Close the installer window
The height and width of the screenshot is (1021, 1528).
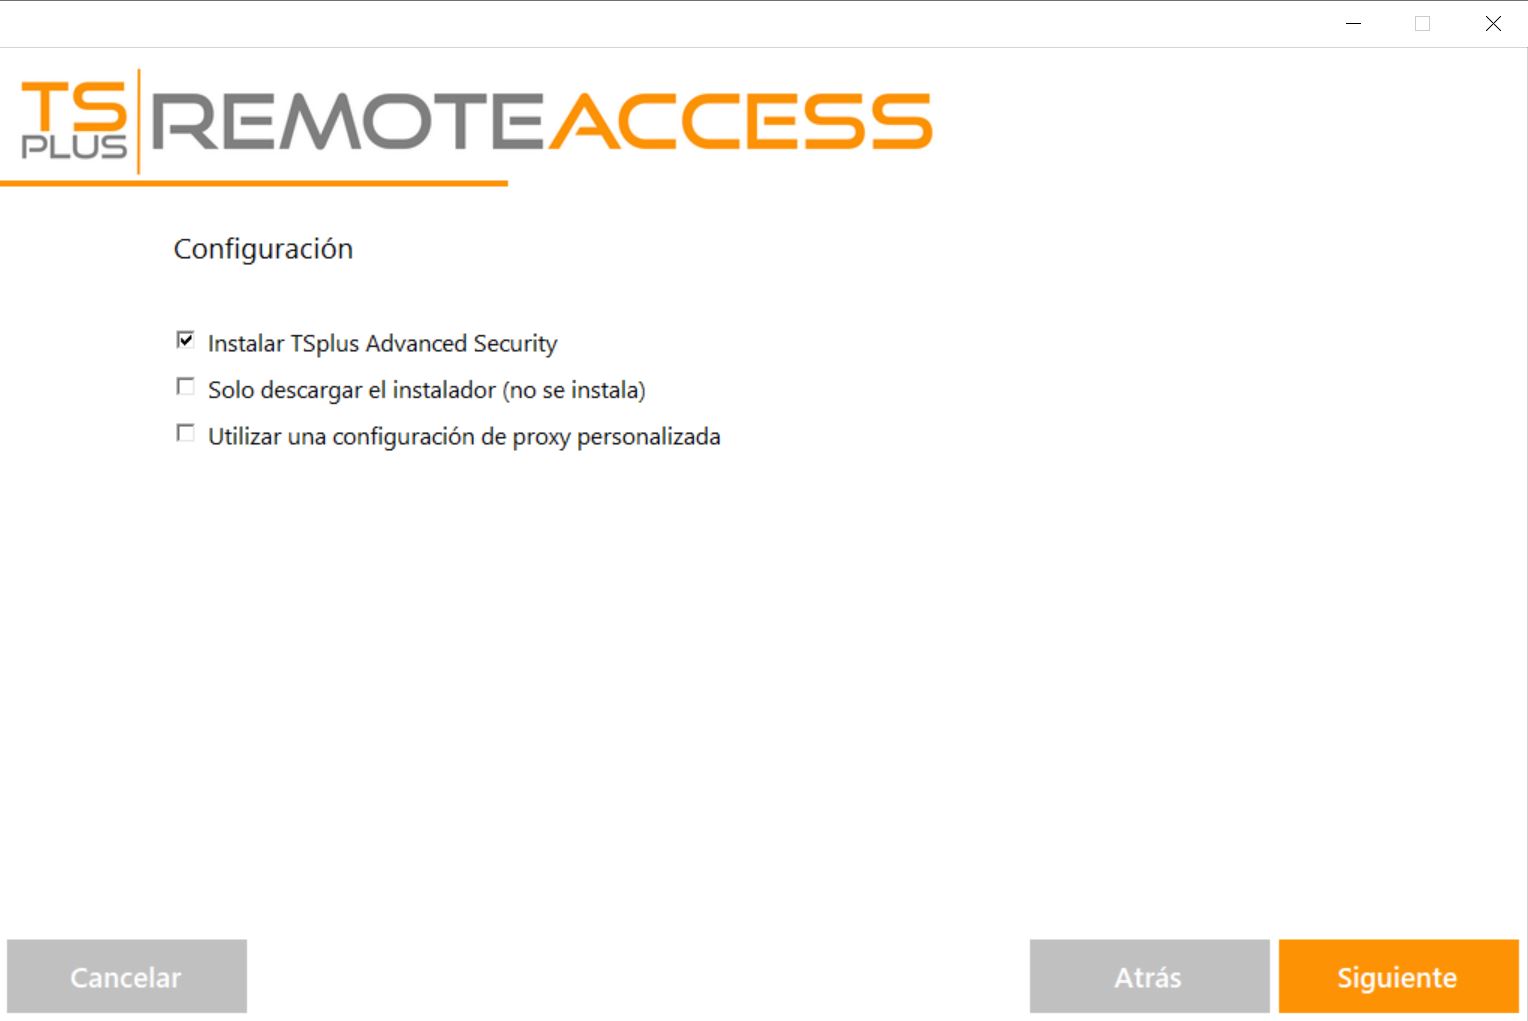point(1493,24)
